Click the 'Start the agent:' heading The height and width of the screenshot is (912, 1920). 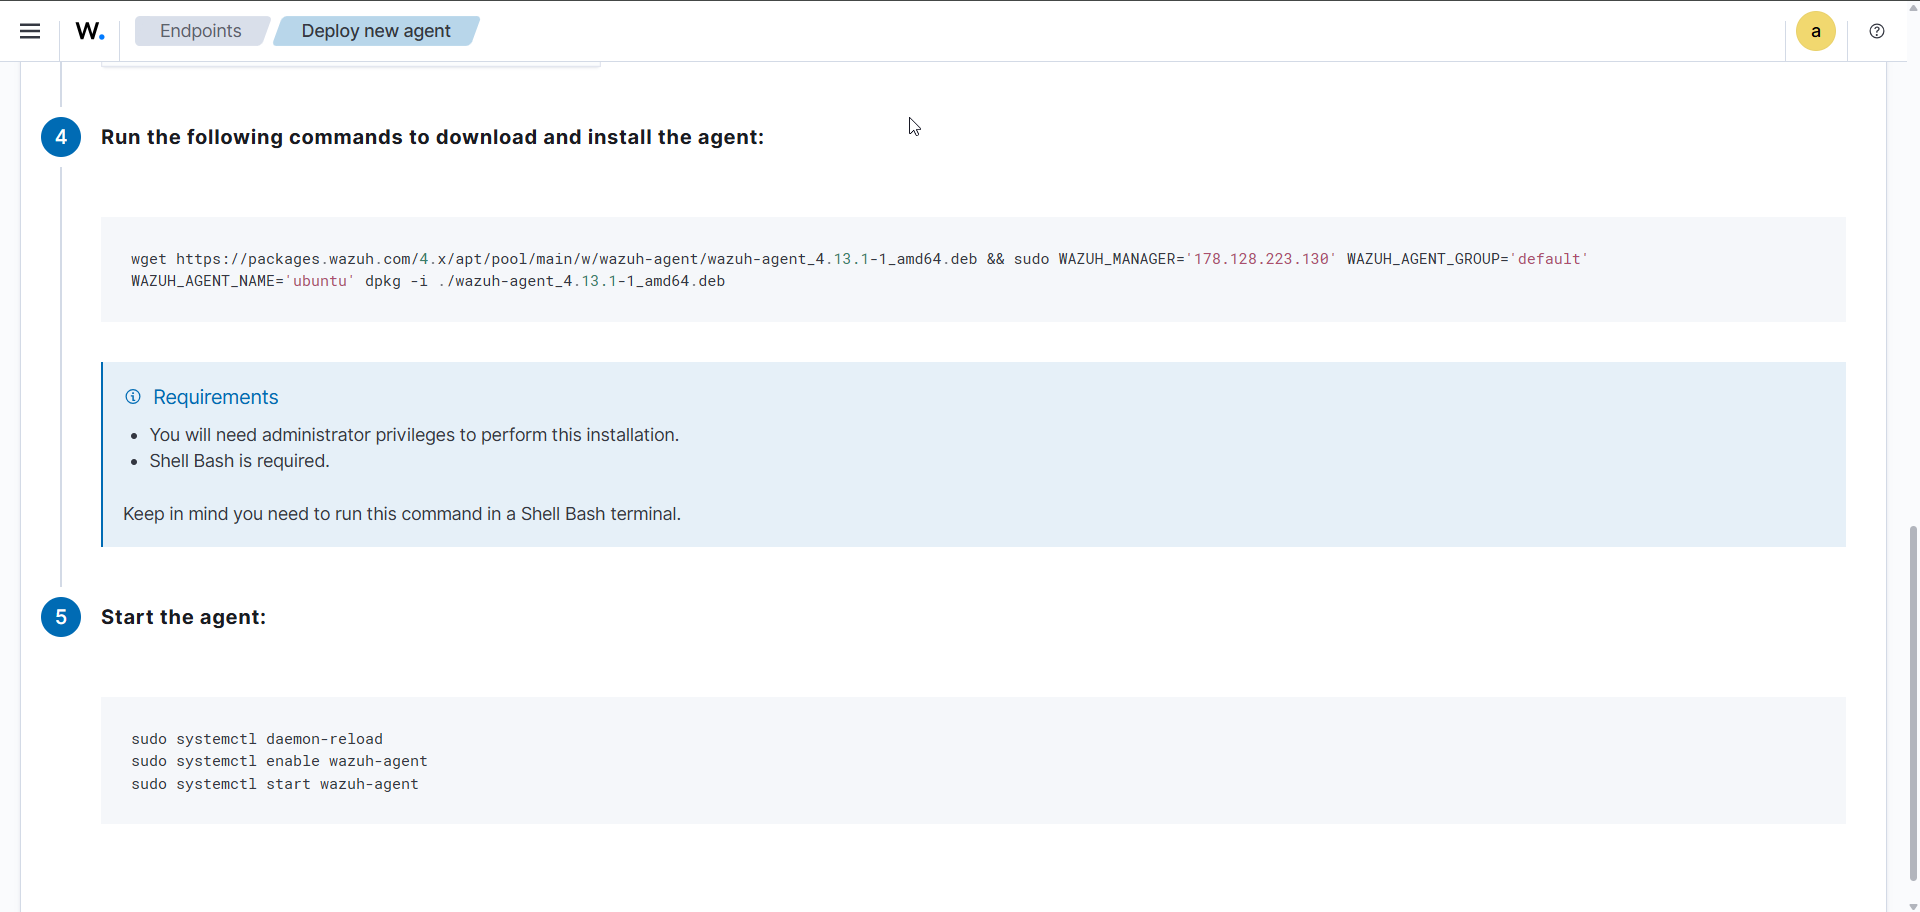183,617
